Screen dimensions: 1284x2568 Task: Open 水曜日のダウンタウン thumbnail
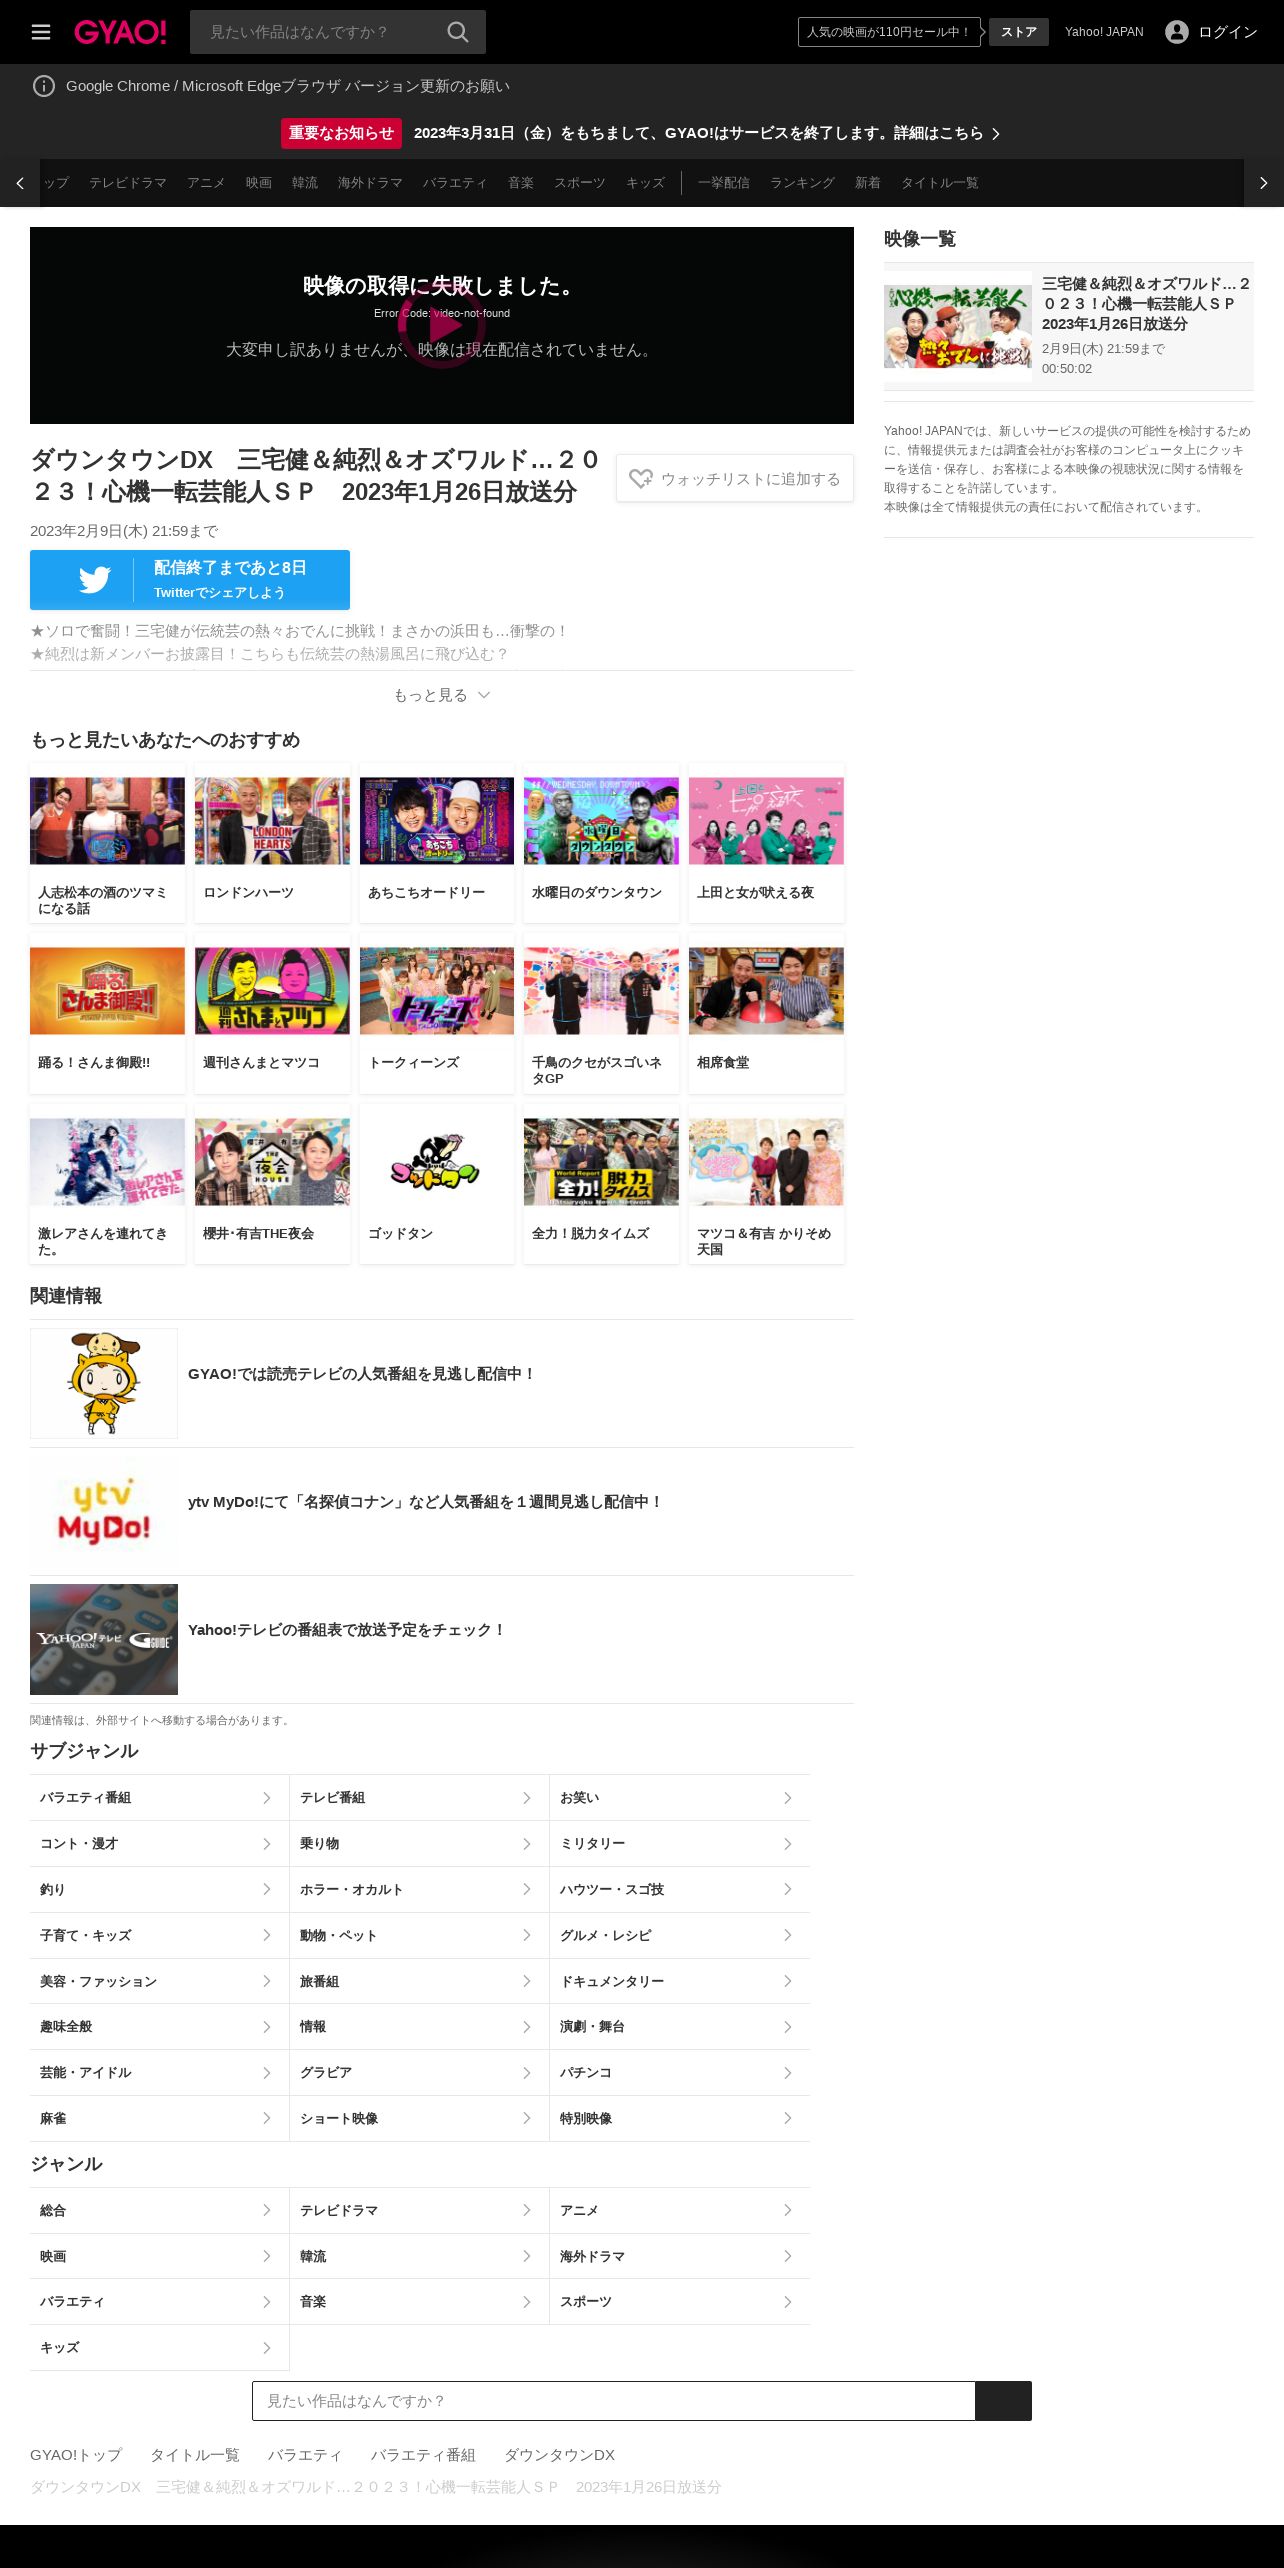point(601,821)
